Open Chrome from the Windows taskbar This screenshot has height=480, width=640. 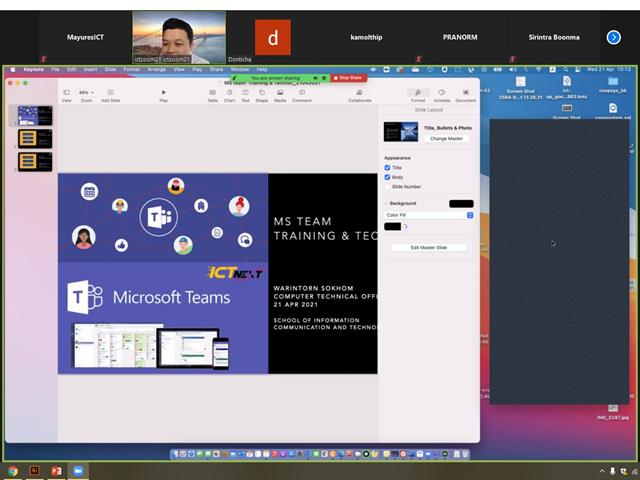coord(12,471)
